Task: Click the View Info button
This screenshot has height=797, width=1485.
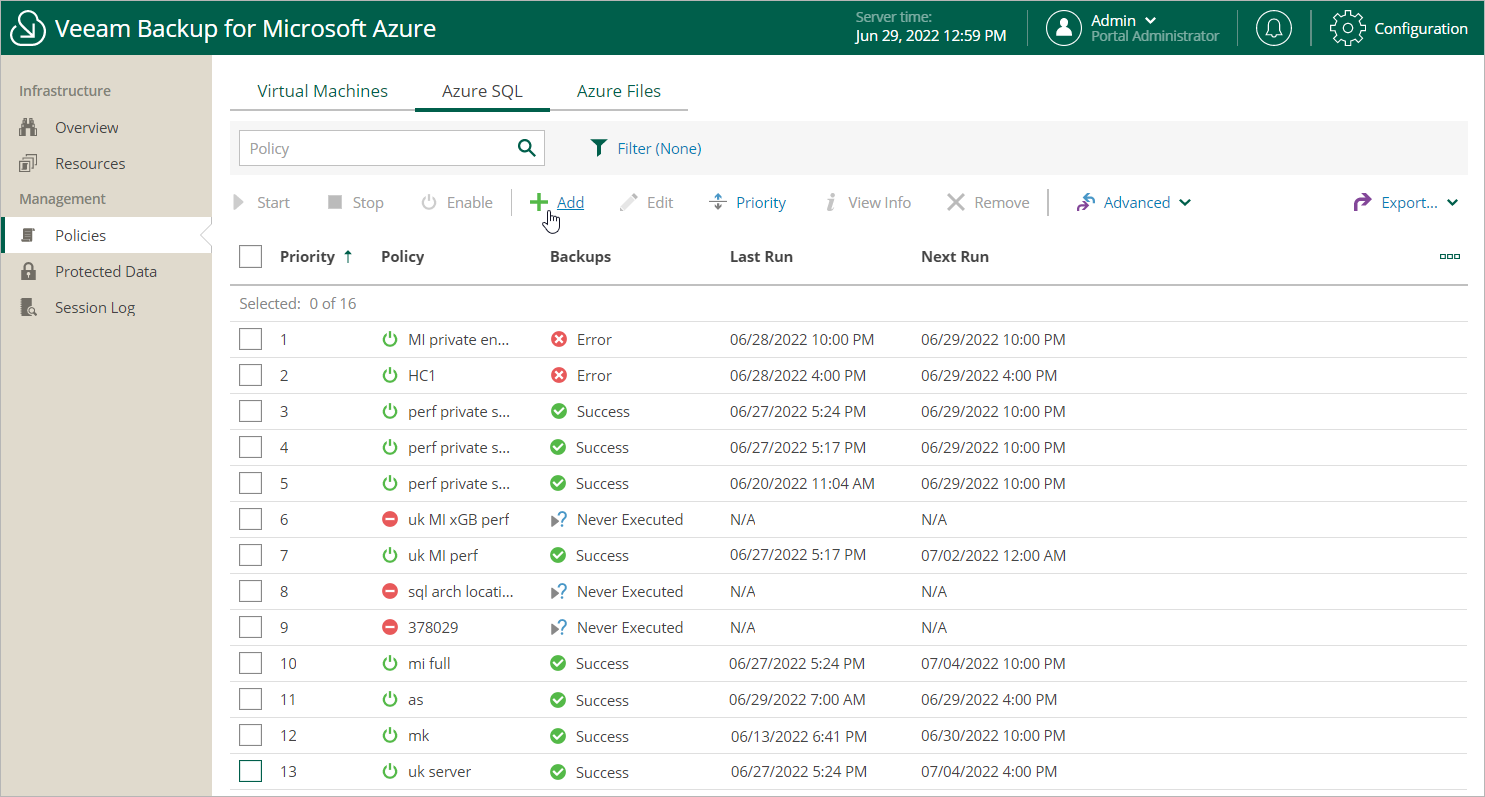Action: click(867, 202)
